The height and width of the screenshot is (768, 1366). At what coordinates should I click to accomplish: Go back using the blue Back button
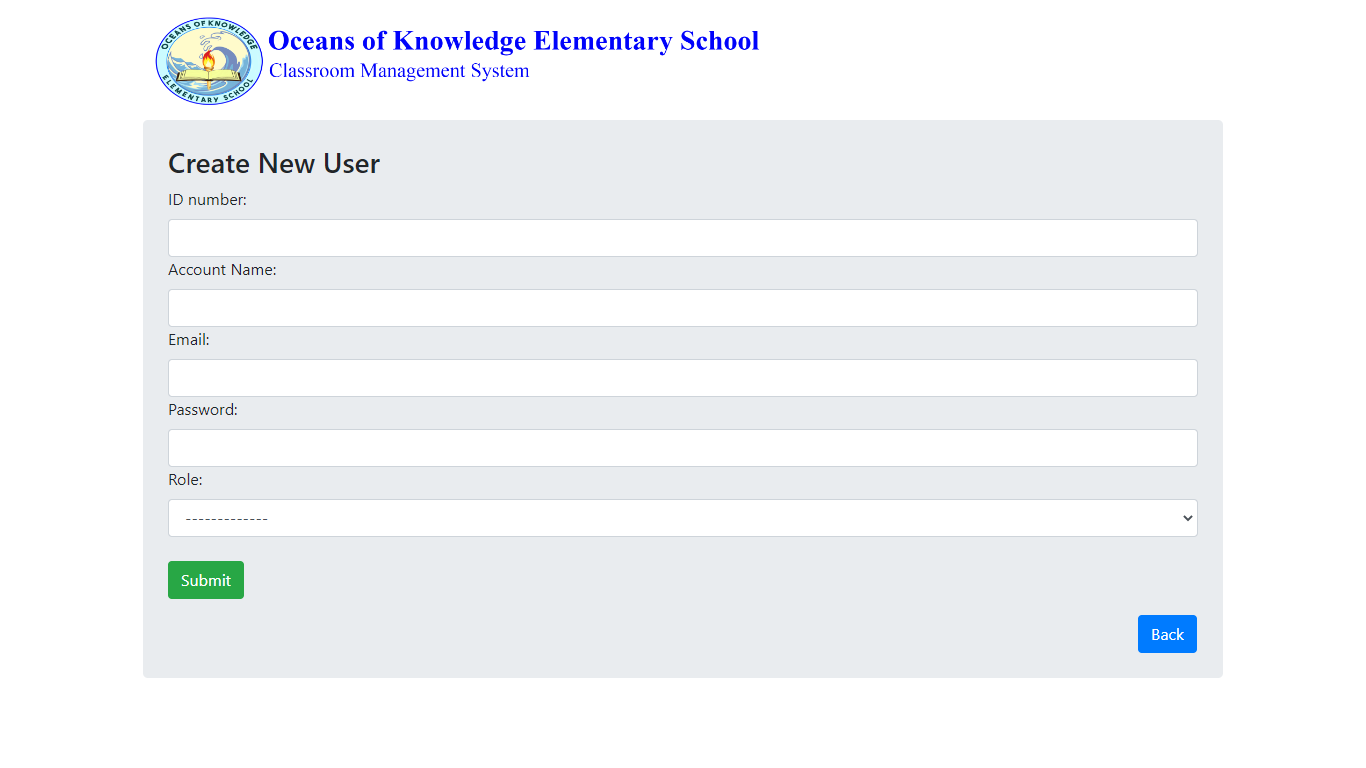(1167, 634)
